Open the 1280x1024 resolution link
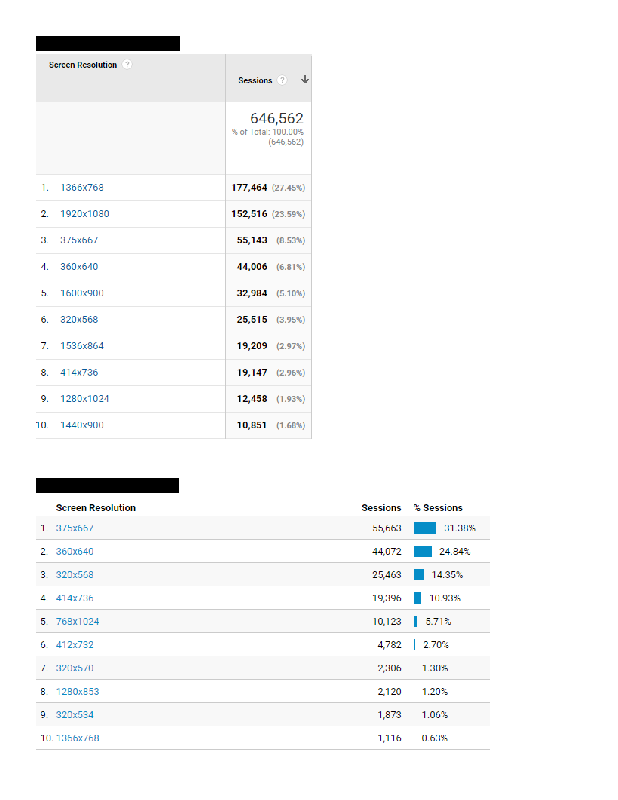618x800 pixels. click(x=85, y=398)
